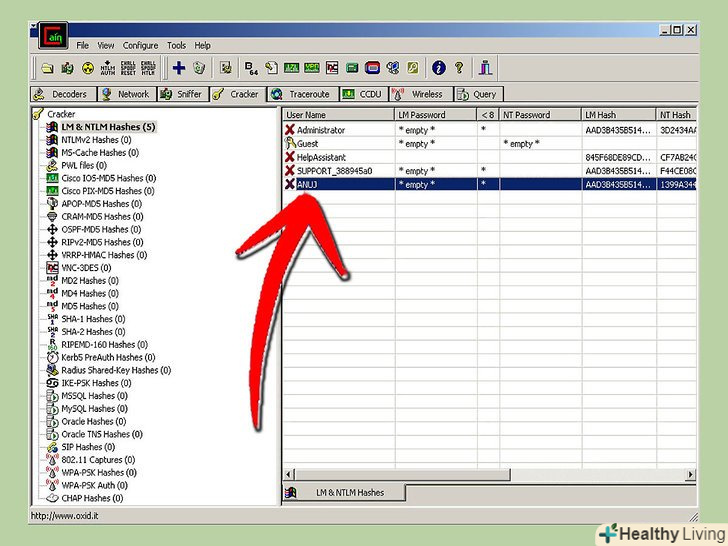Click the blue info About icon
Screen dimensions: 728x546
point(438,68)
